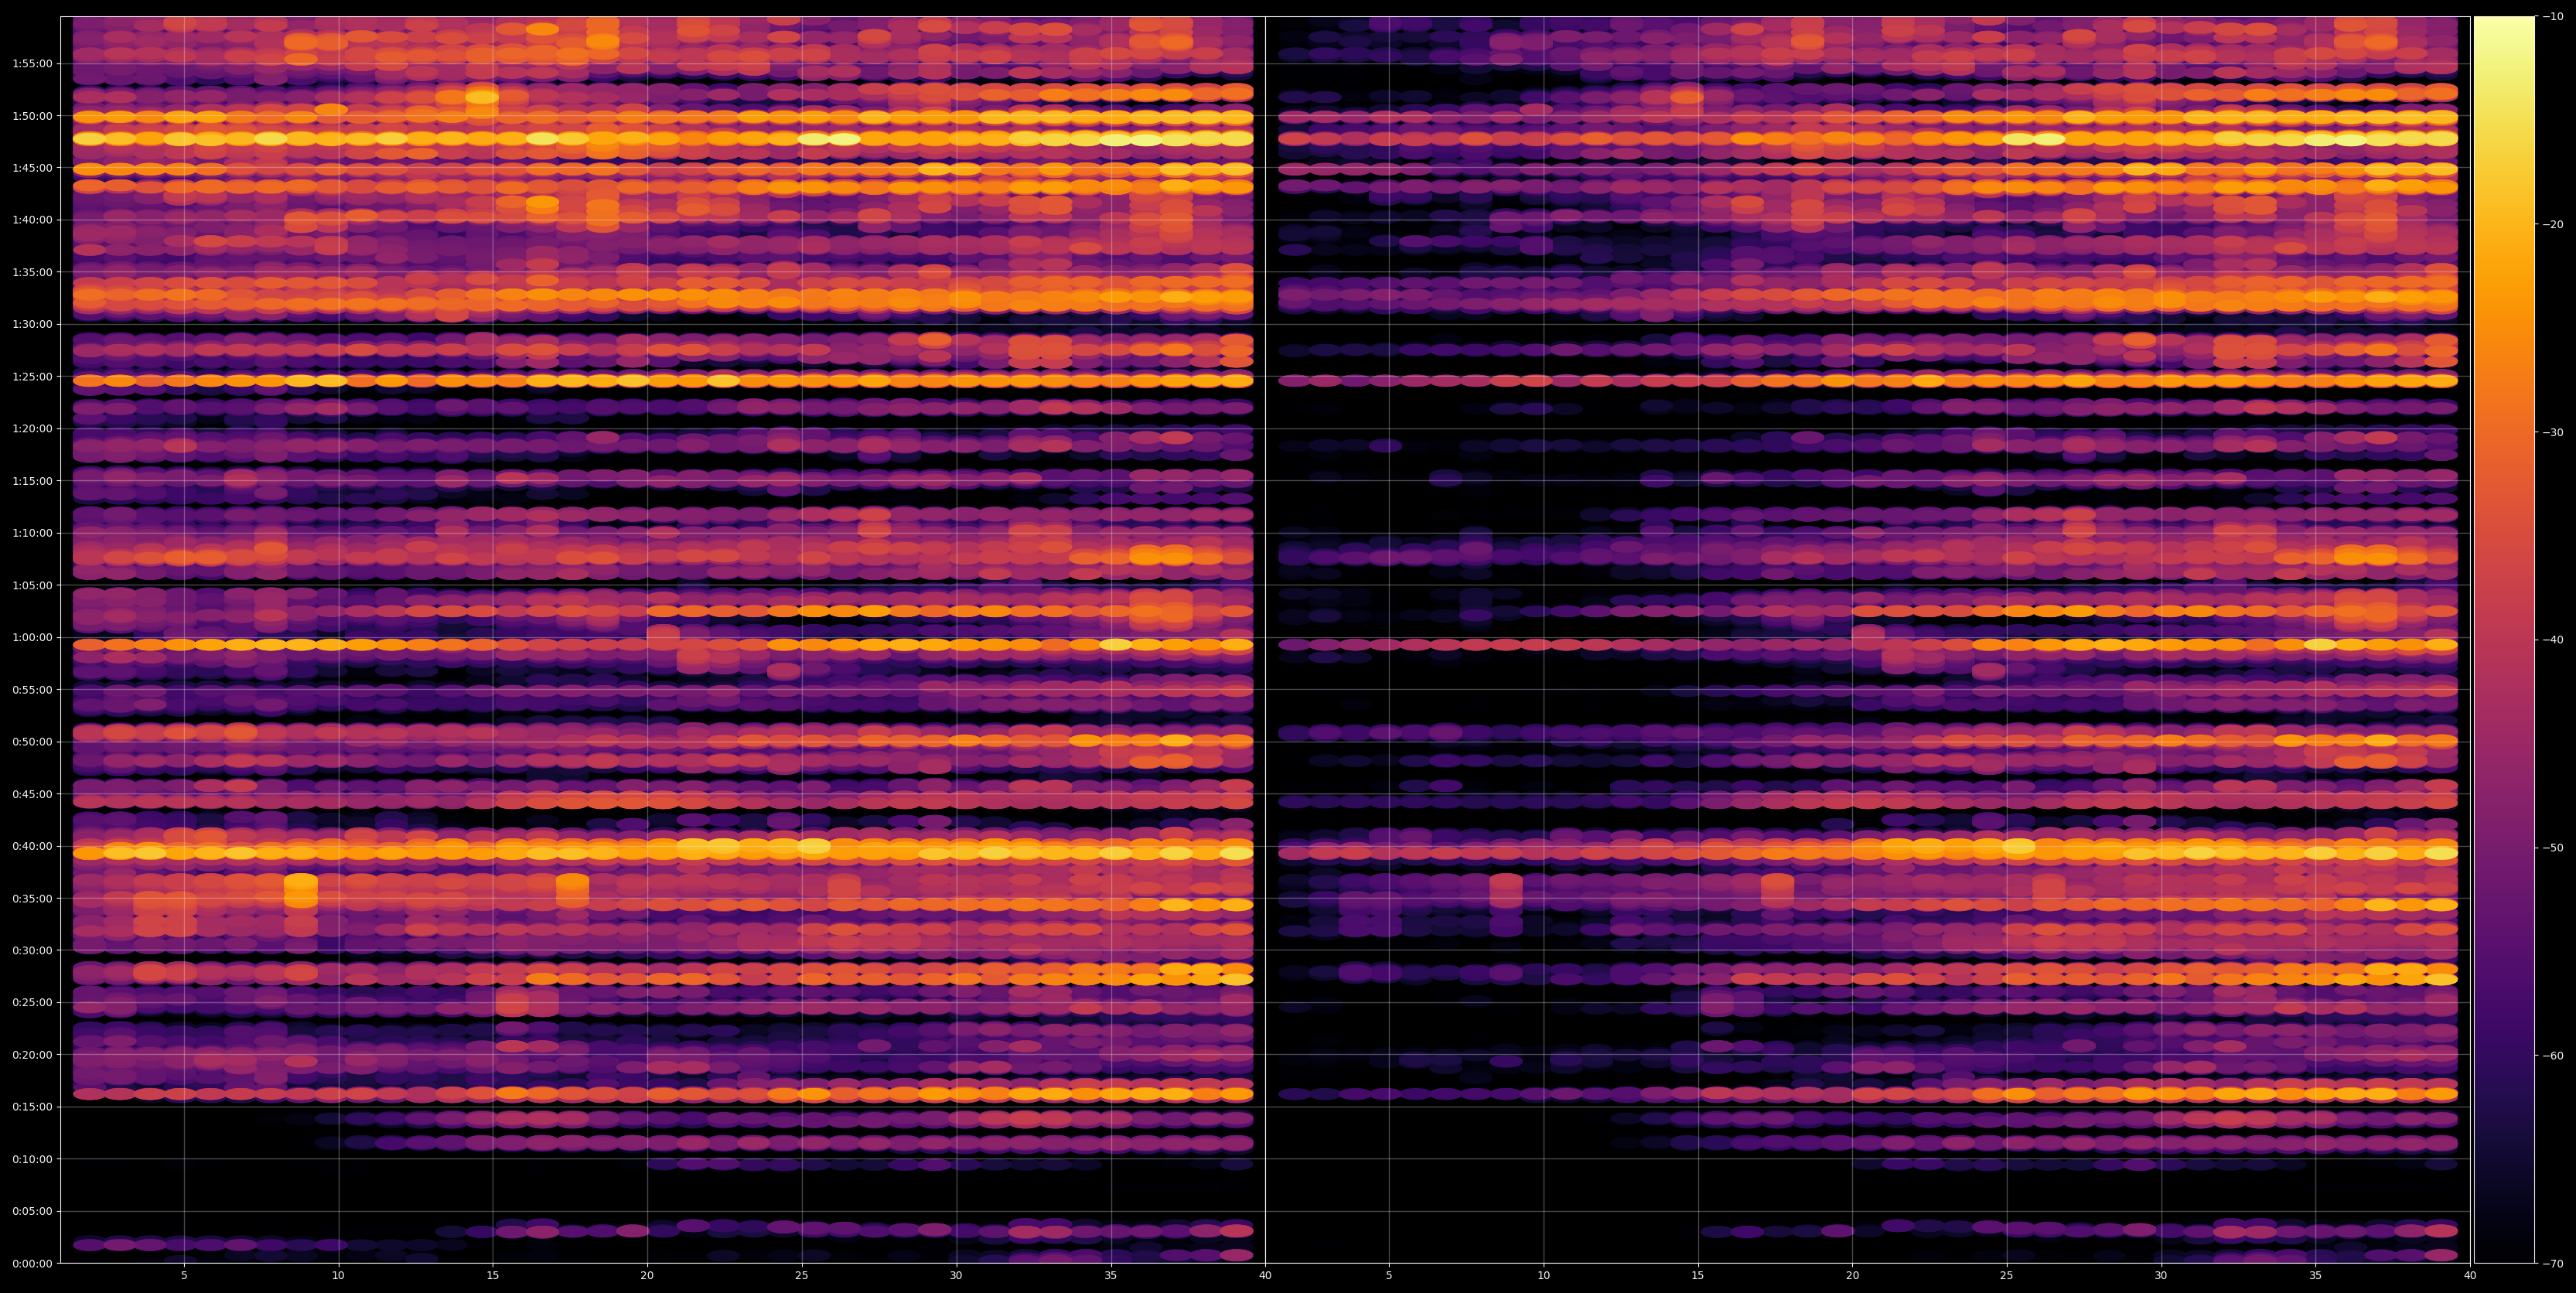This screenshot has width=2576, height=1293.
Task: Click x-axis label 15 under the right heatmap
Action: point(1698,1276)
